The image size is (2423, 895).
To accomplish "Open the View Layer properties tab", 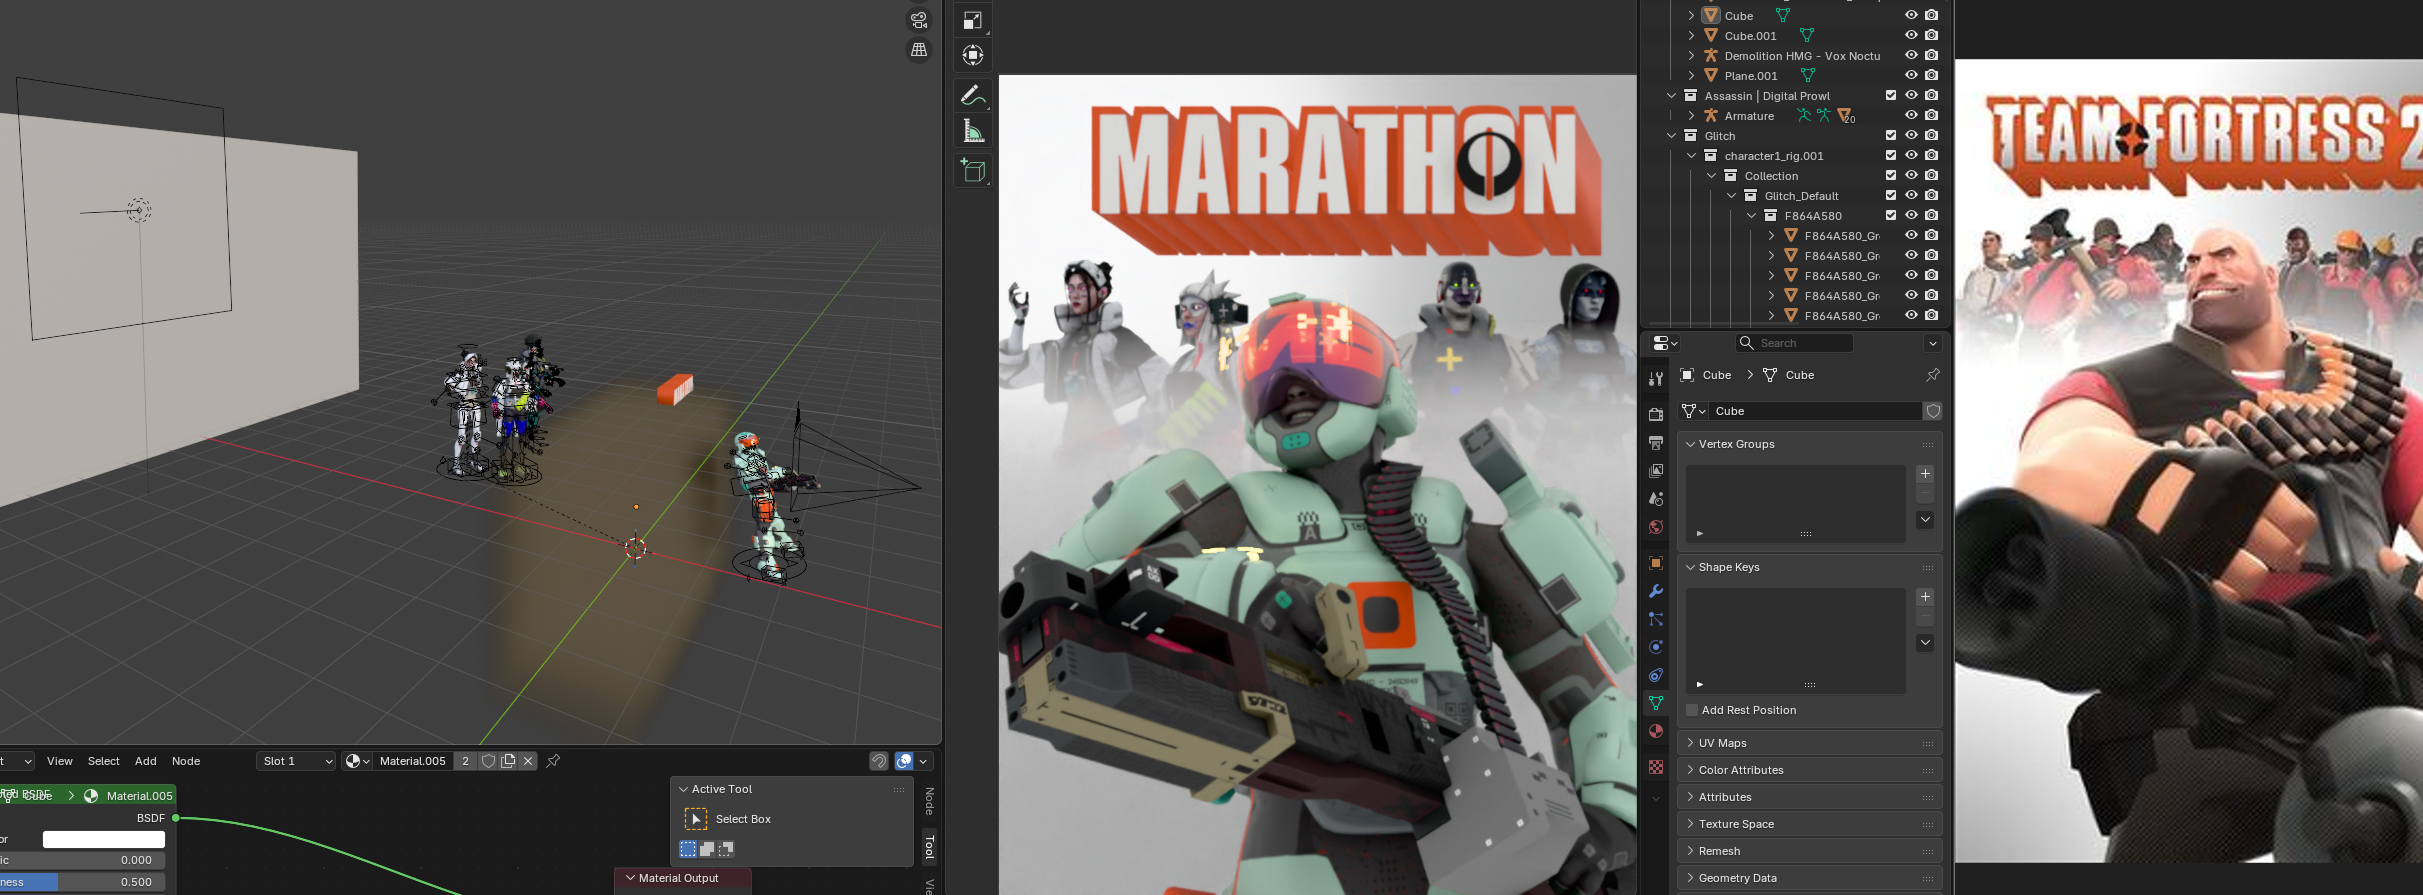I will coord(1656,470).
